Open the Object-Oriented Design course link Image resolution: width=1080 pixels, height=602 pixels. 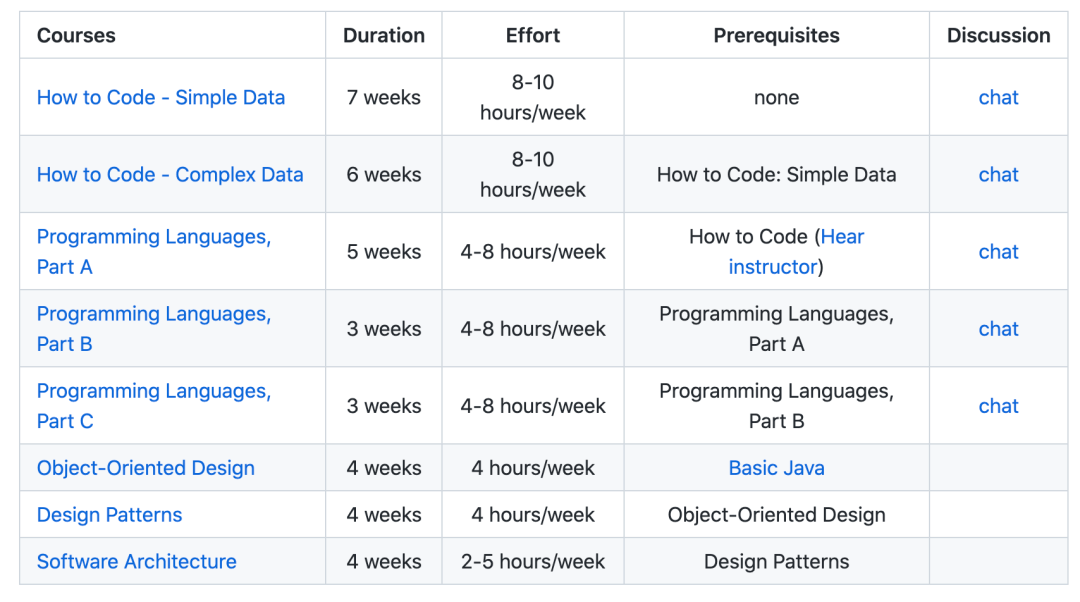point(145,468)
